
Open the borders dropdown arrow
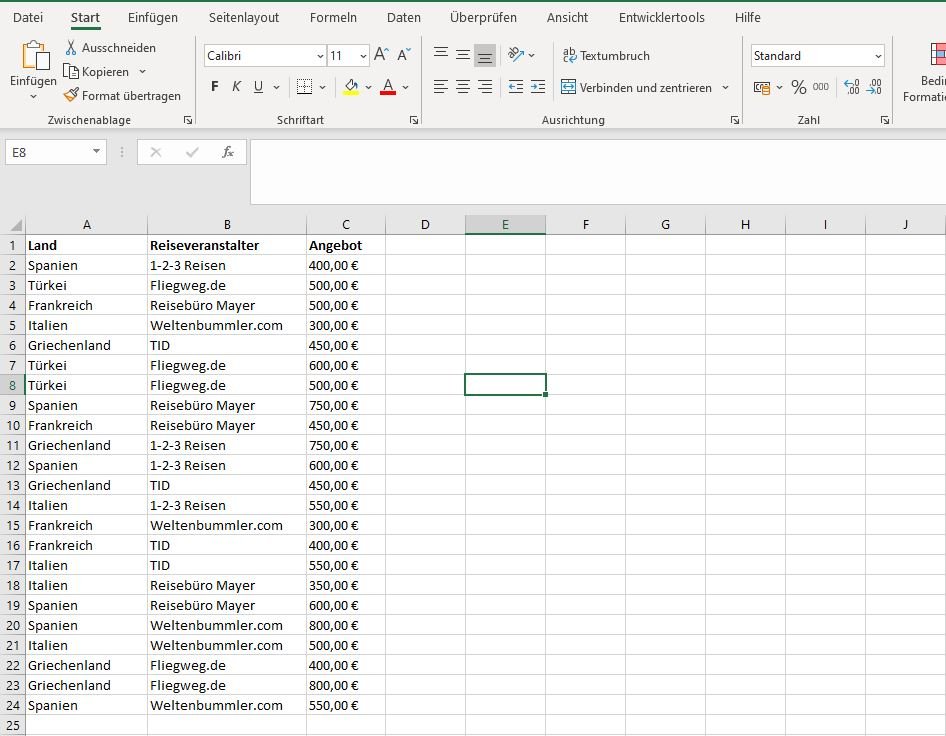coord(323,87)
